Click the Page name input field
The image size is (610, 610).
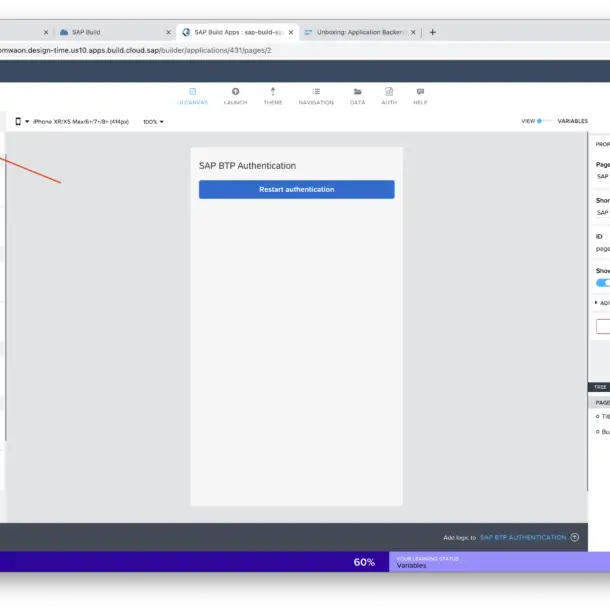[x=603, y=177]
